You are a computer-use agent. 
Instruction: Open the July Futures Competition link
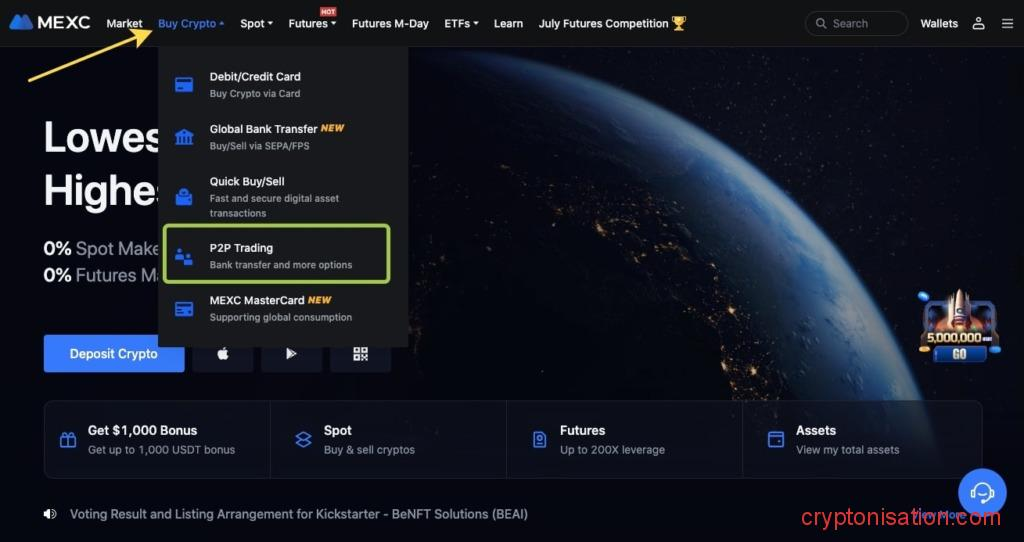pos(611,23)
